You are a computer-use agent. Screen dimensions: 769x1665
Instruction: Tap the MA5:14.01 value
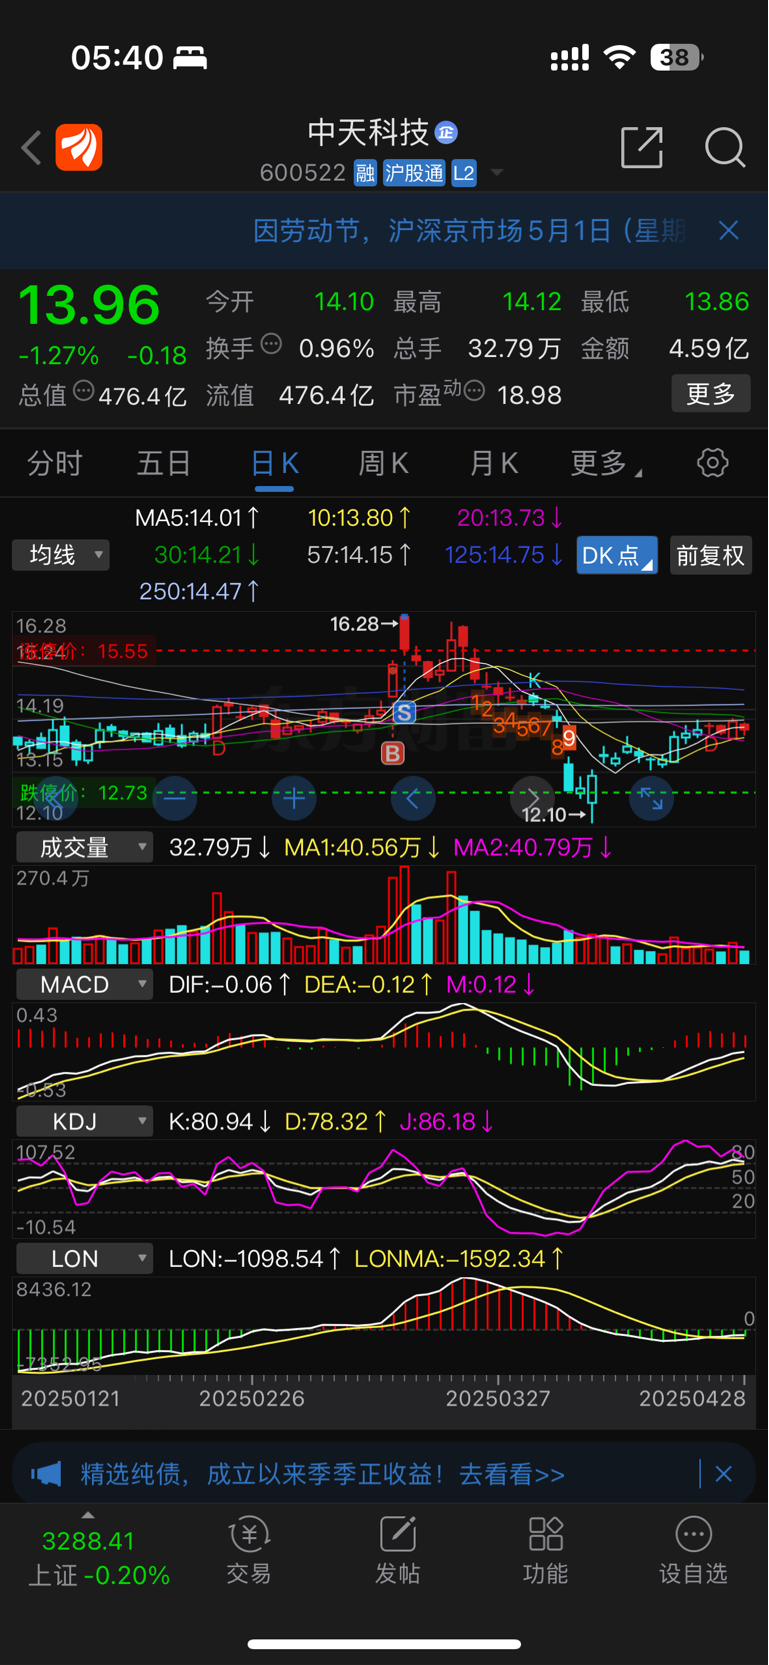pos(197,518)
